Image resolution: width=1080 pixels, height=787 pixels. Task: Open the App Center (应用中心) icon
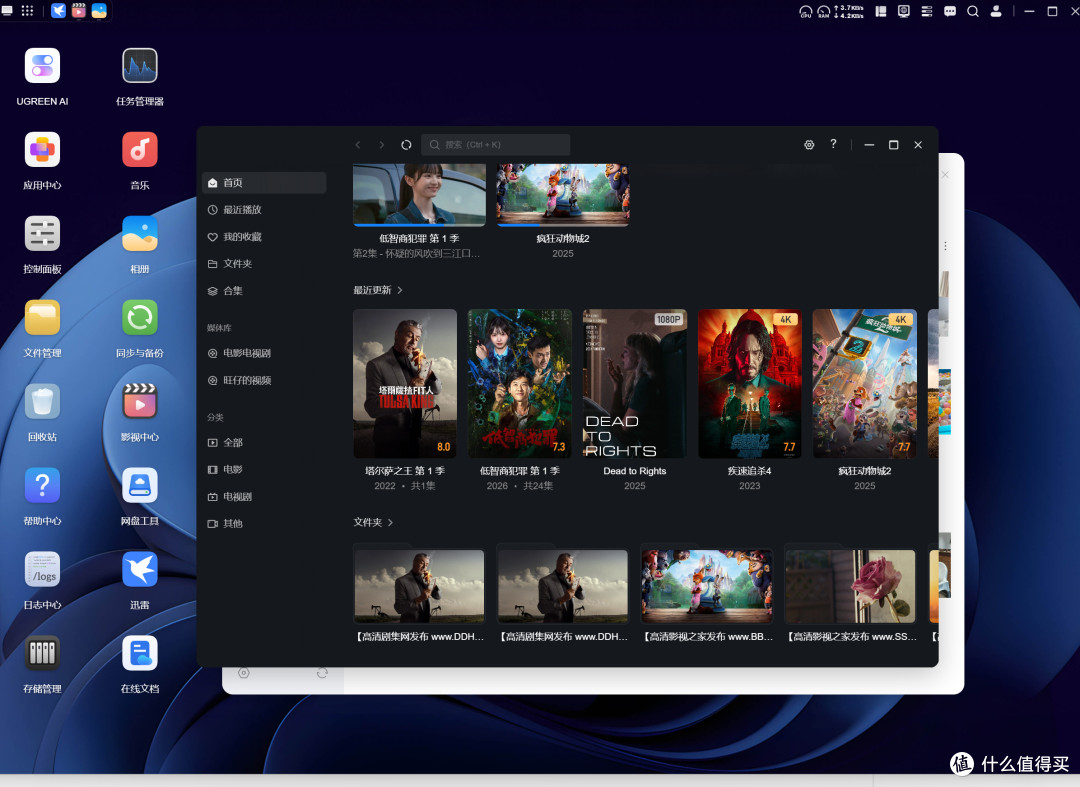[x=42, y=149]
